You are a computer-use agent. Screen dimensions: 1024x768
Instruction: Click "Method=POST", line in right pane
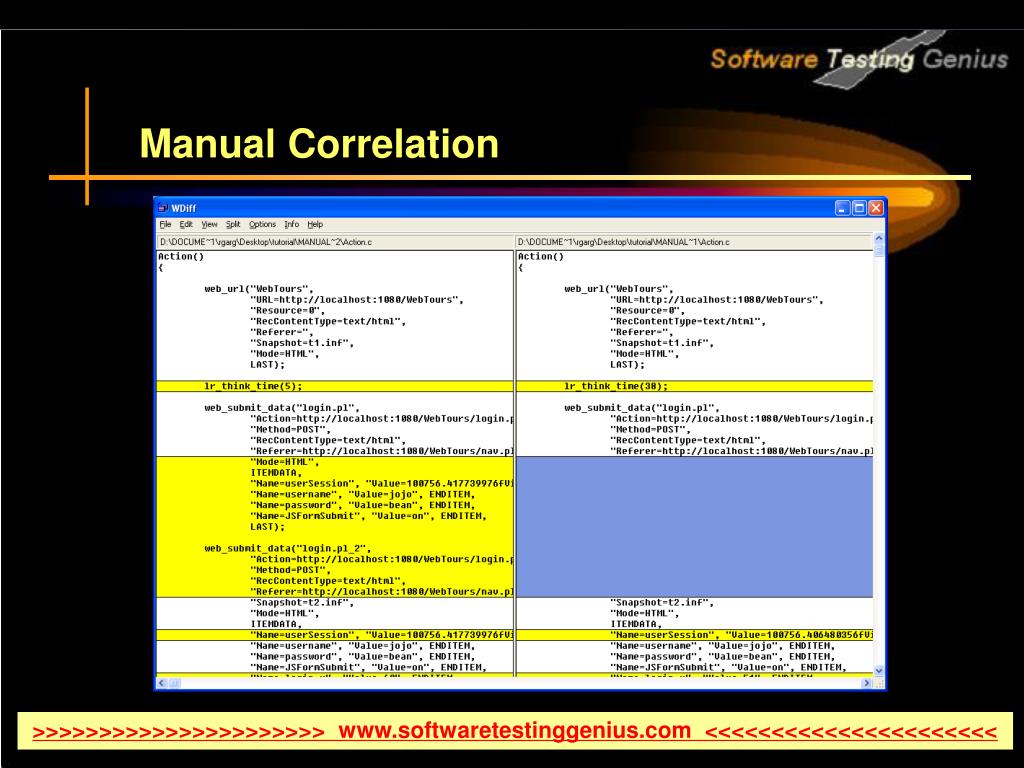tap(650, 429)
